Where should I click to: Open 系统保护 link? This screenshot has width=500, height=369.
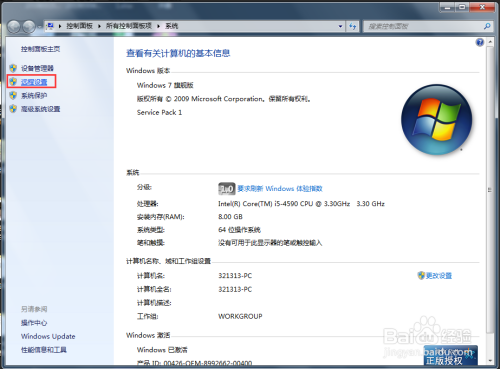pyautogui.click(x=34, y=95)
